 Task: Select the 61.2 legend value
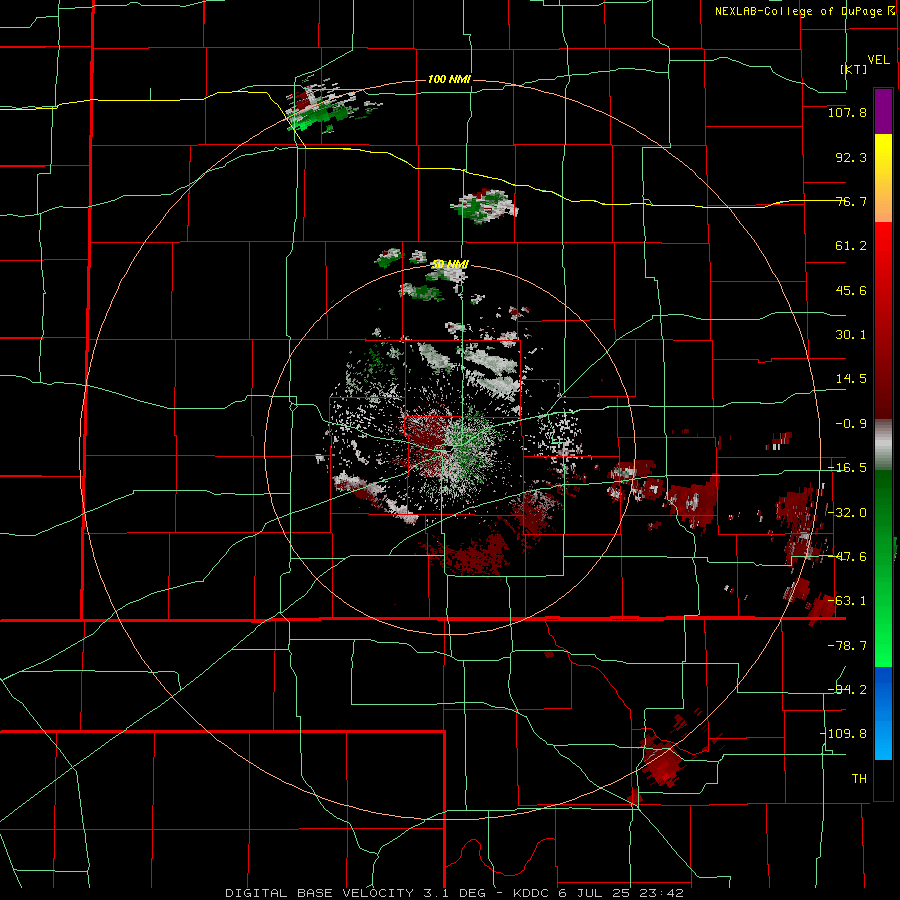(x=851, y=246)
